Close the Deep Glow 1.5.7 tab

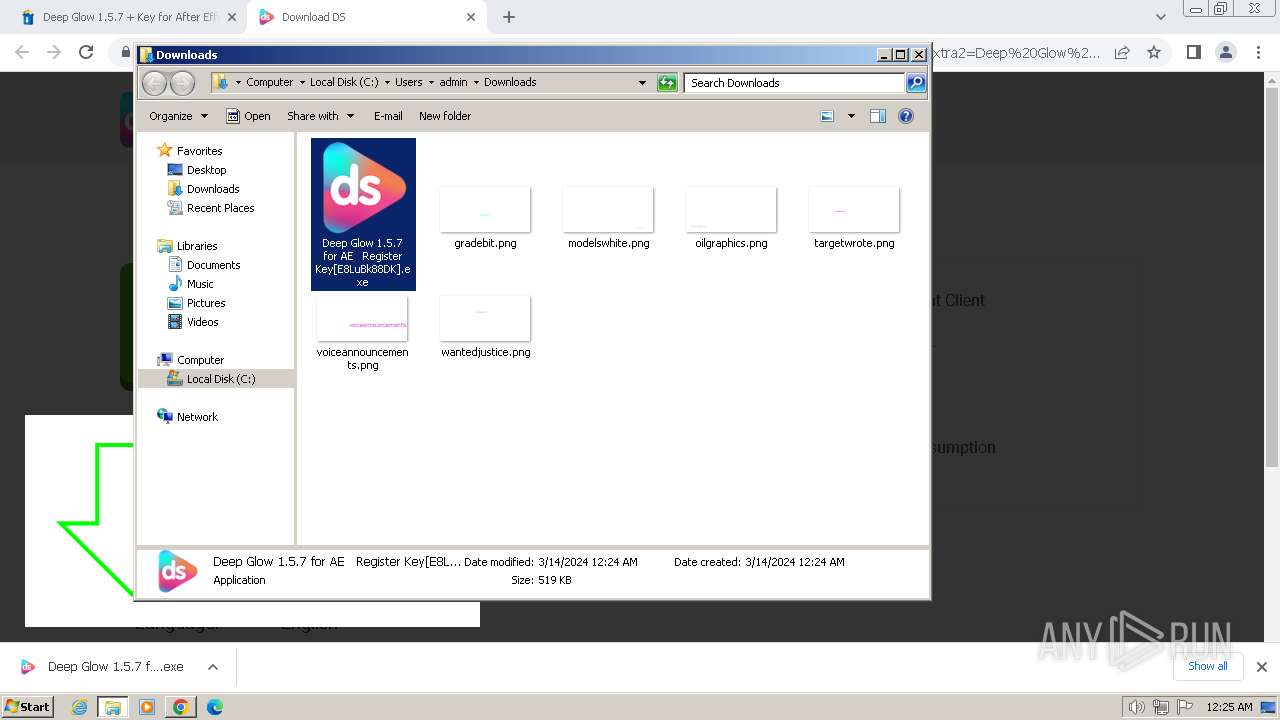232,17
